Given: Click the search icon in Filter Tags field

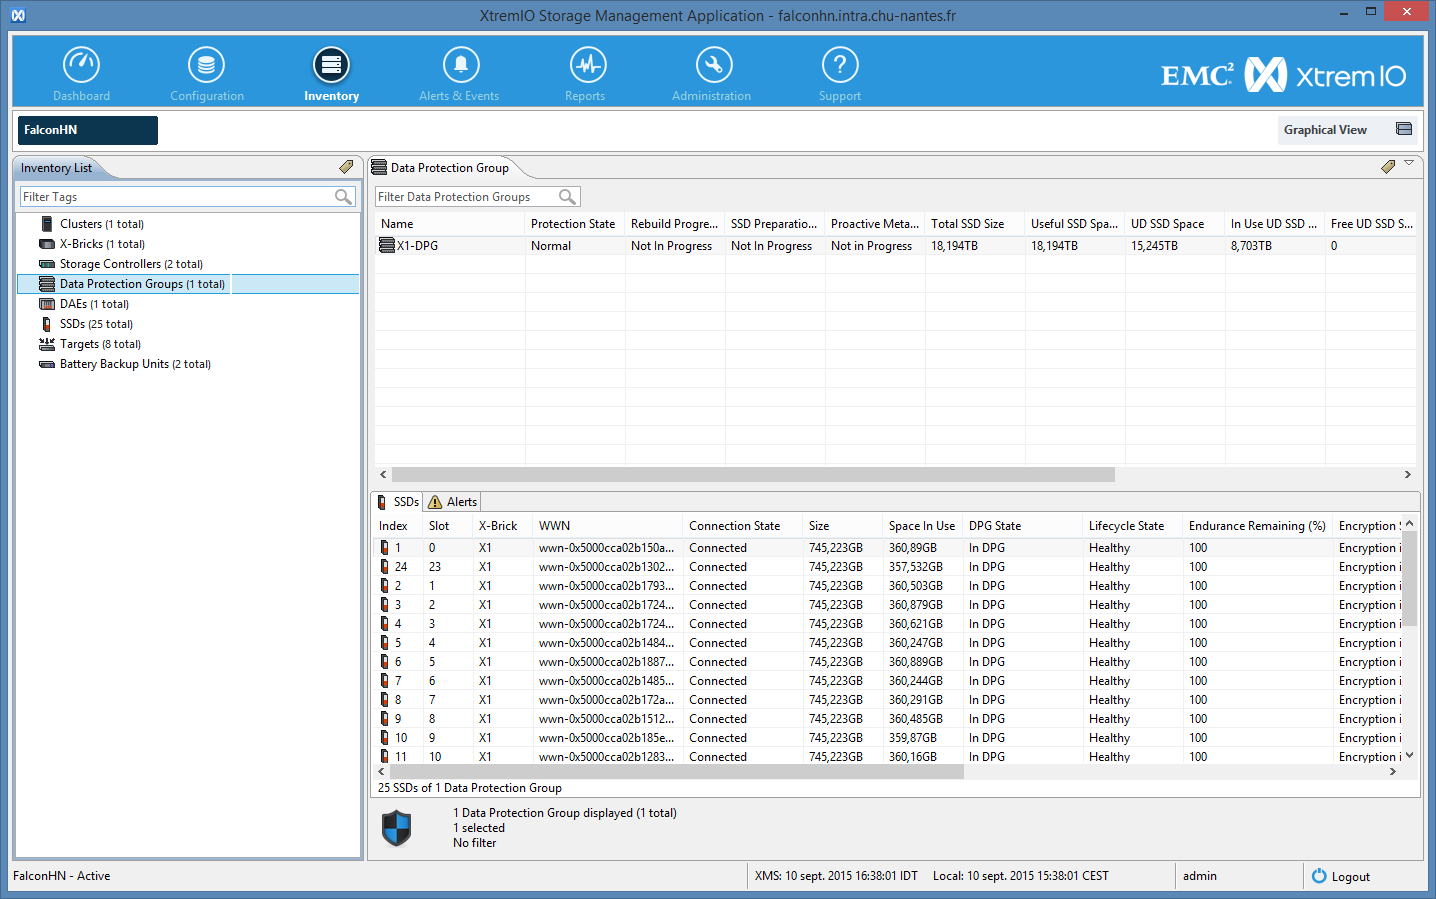Looking at the screenshot, I should click(x=344, y=197).
